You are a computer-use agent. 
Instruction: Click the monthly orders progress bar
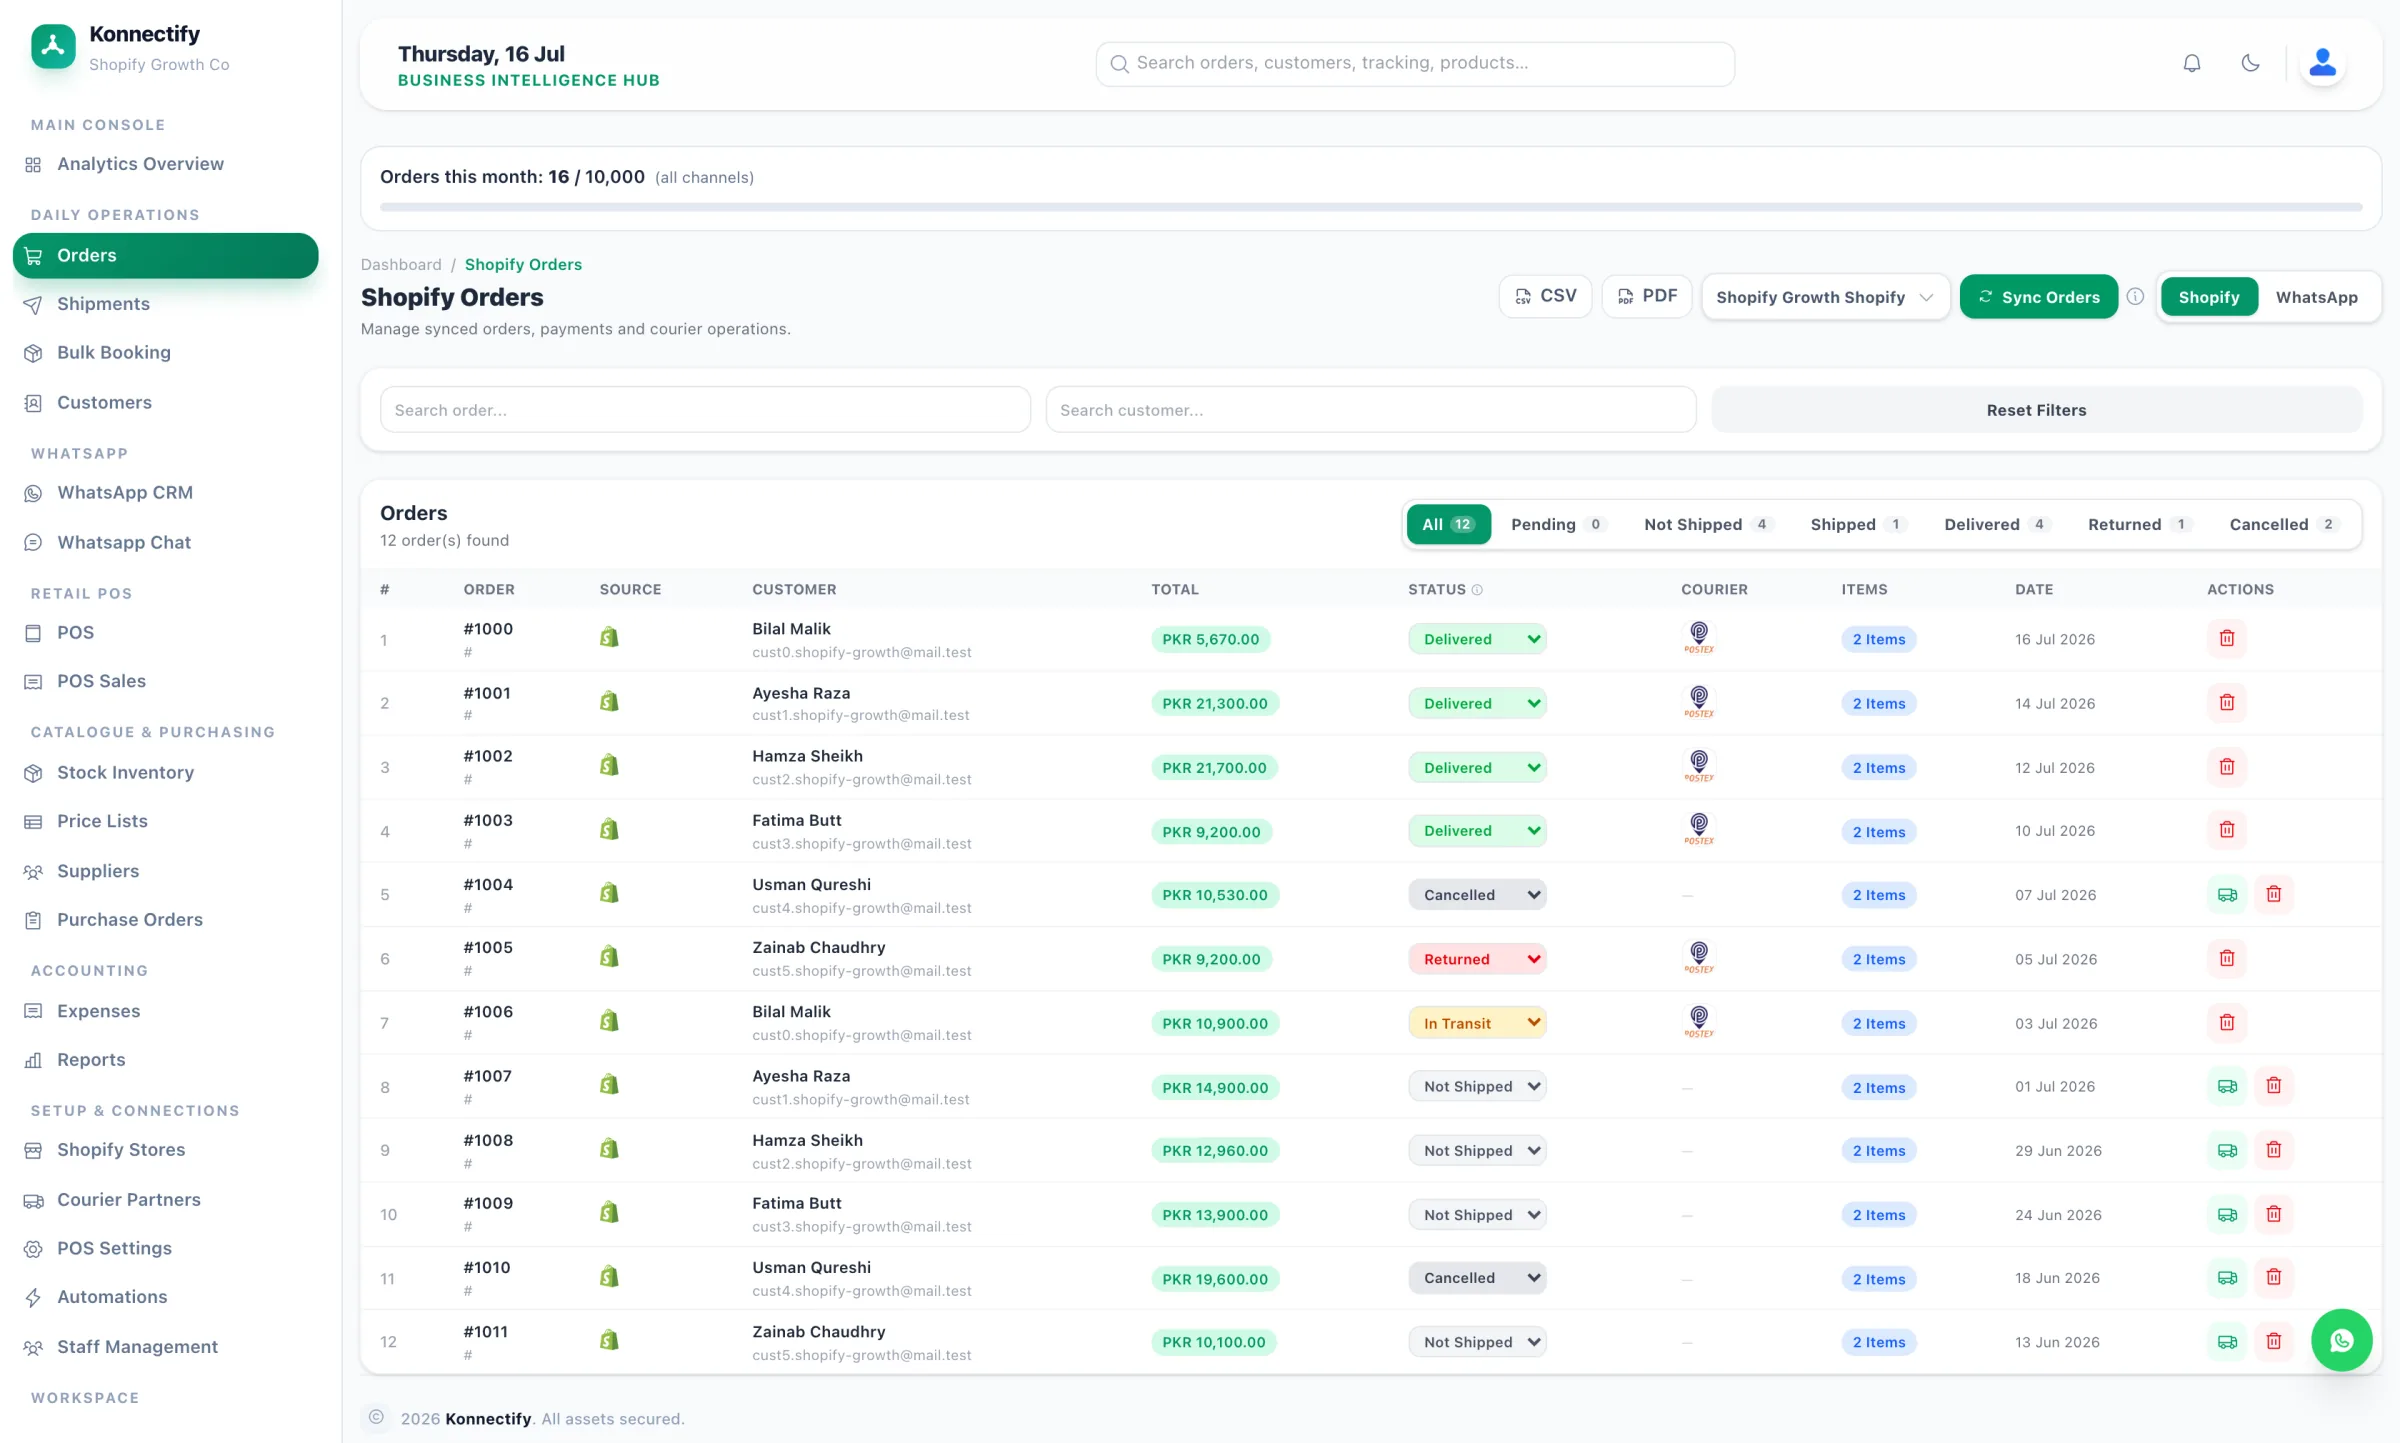(1370, 207)
